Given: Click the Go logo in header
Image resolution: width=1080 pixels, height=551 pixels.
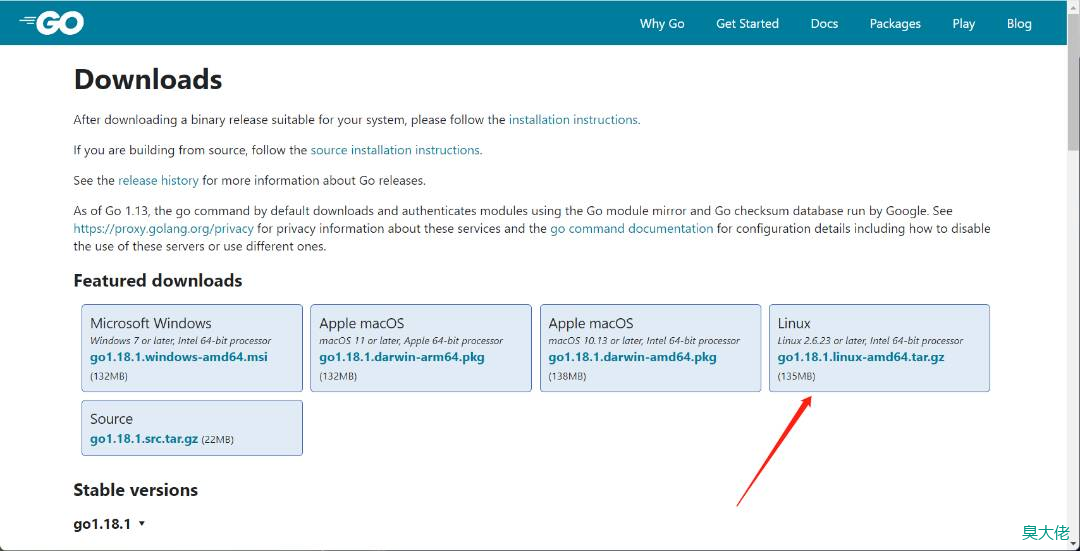Looking at the screenshot, I should point(52,23).
